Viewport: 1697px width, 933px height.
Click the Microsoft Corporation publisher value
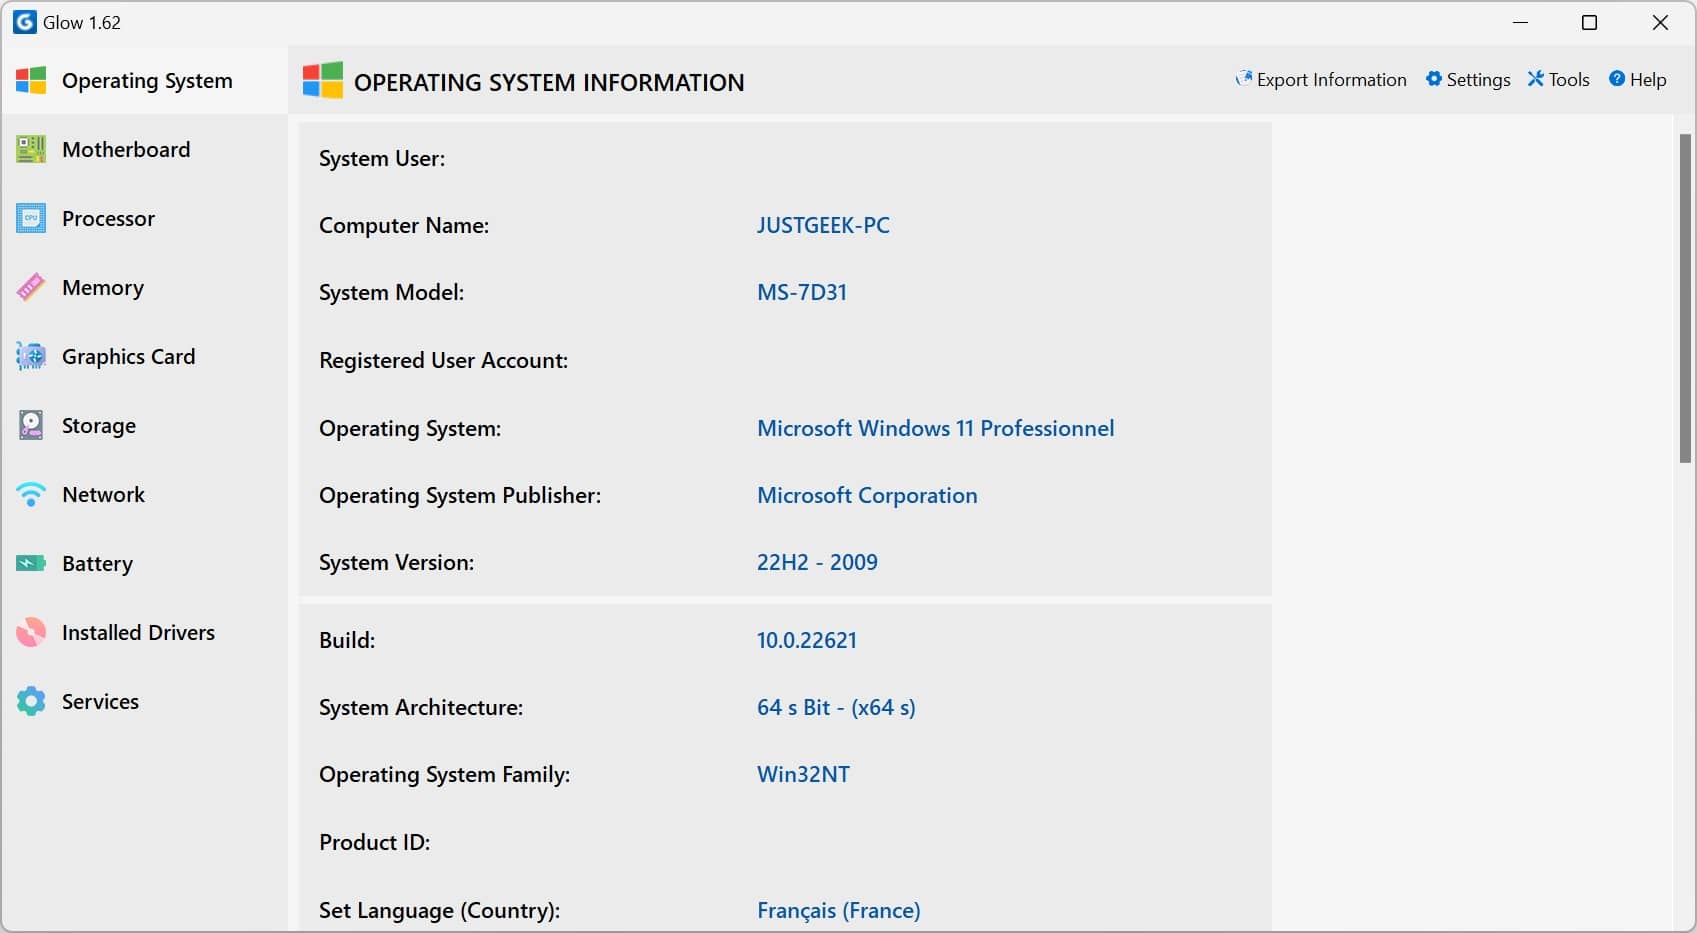pos(867,495)
